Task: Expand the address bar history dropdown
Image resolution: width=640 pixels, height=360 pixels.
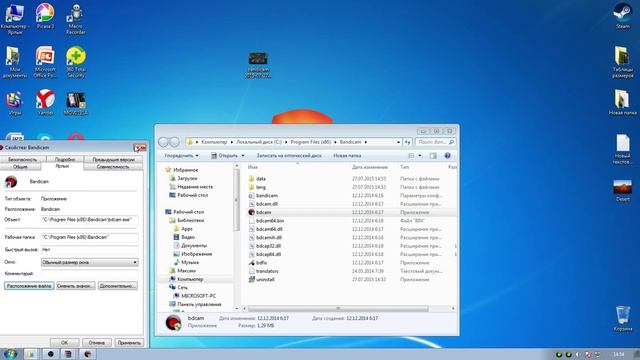Action: click(398, 142)
